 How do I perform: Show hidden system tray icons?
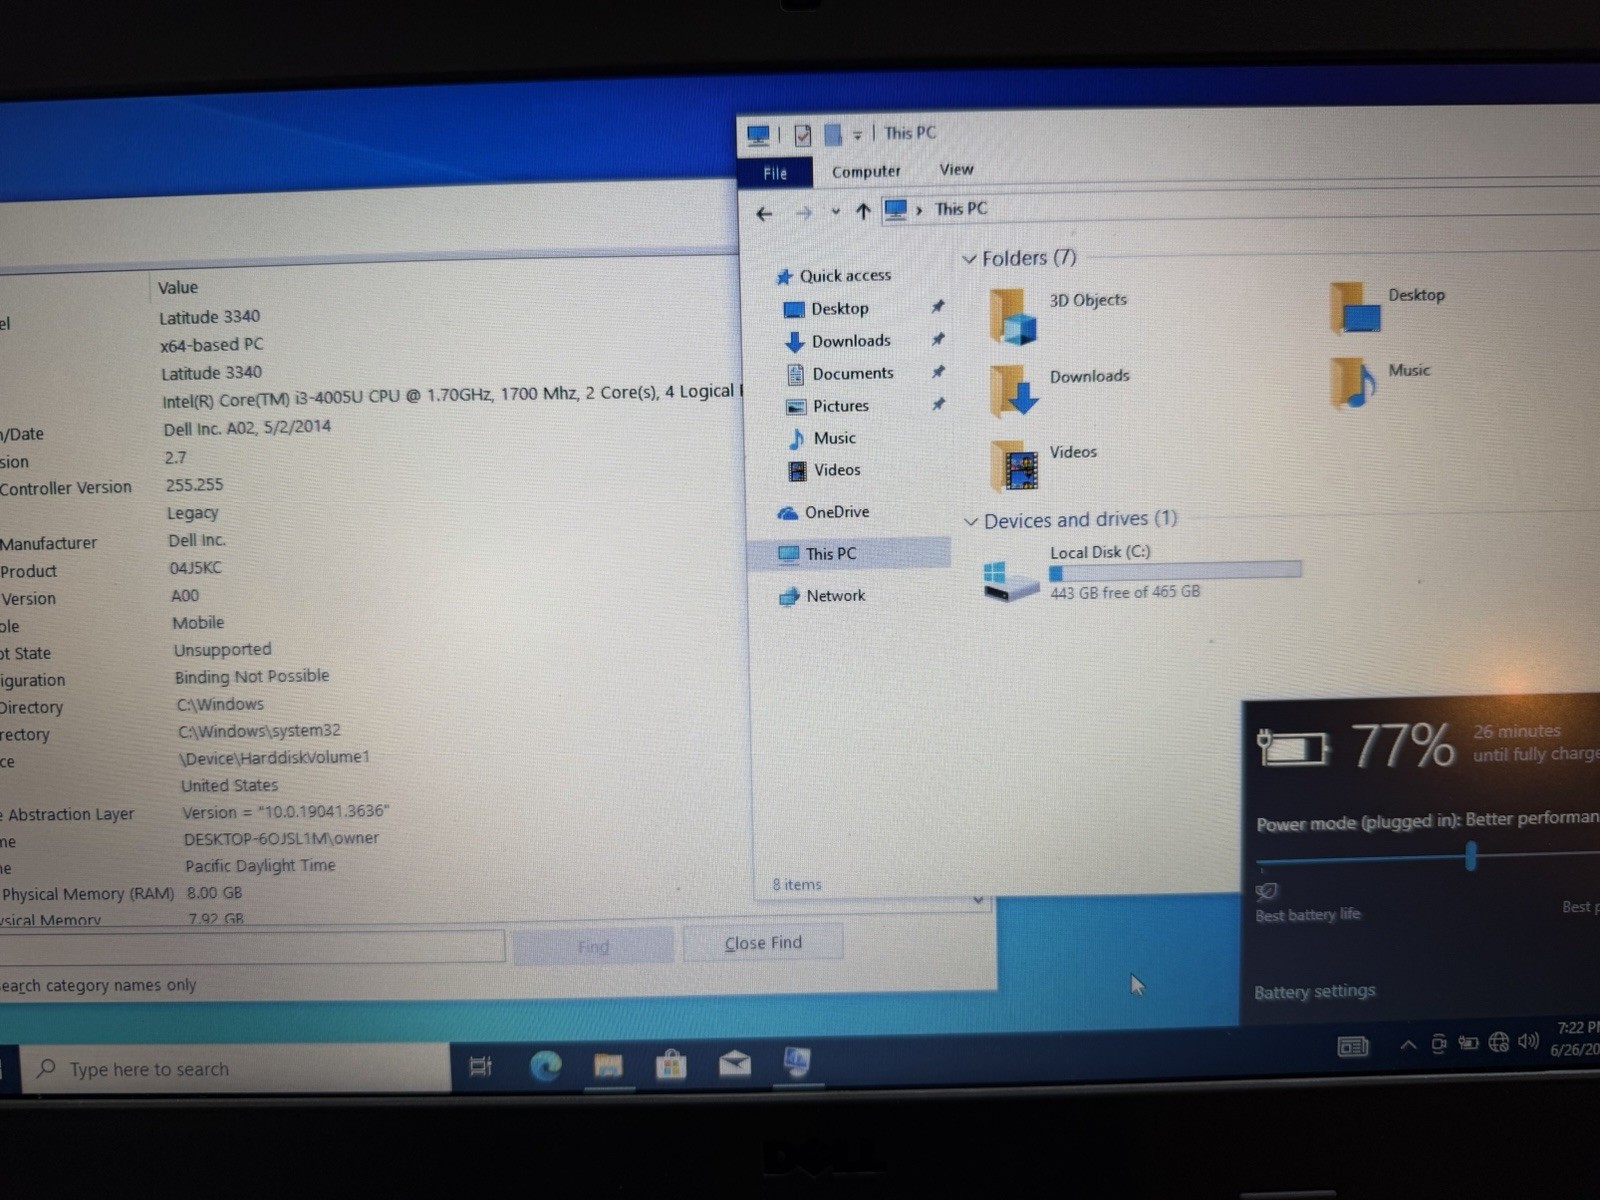tap(1408, 1045)
